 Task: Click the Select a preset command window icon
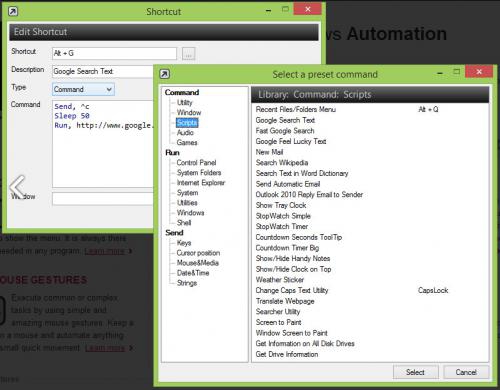(165, 74)
